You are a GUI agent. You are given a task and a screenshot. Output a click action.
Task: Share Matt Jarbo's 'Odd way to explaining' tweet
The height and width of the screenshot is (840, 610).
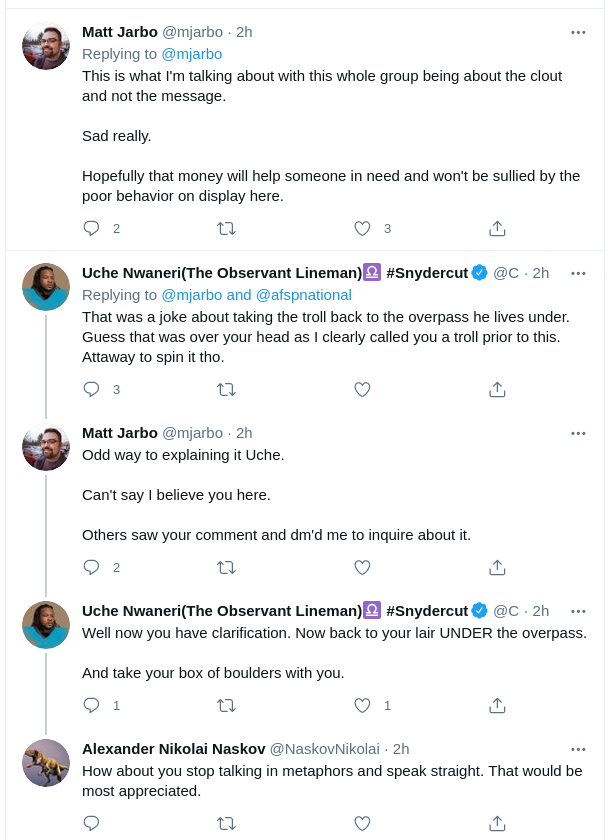click(x=498, y=567)
